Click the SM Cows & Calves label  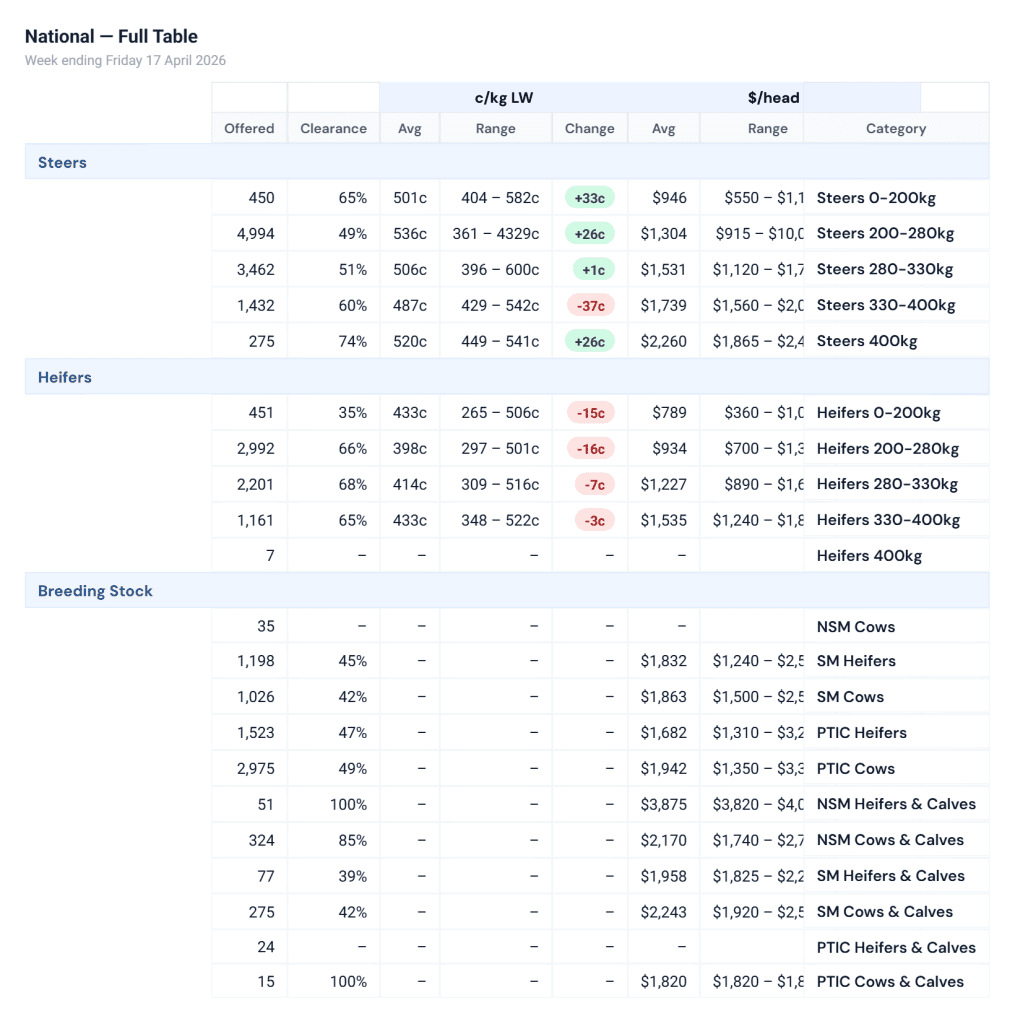point(884,912)
